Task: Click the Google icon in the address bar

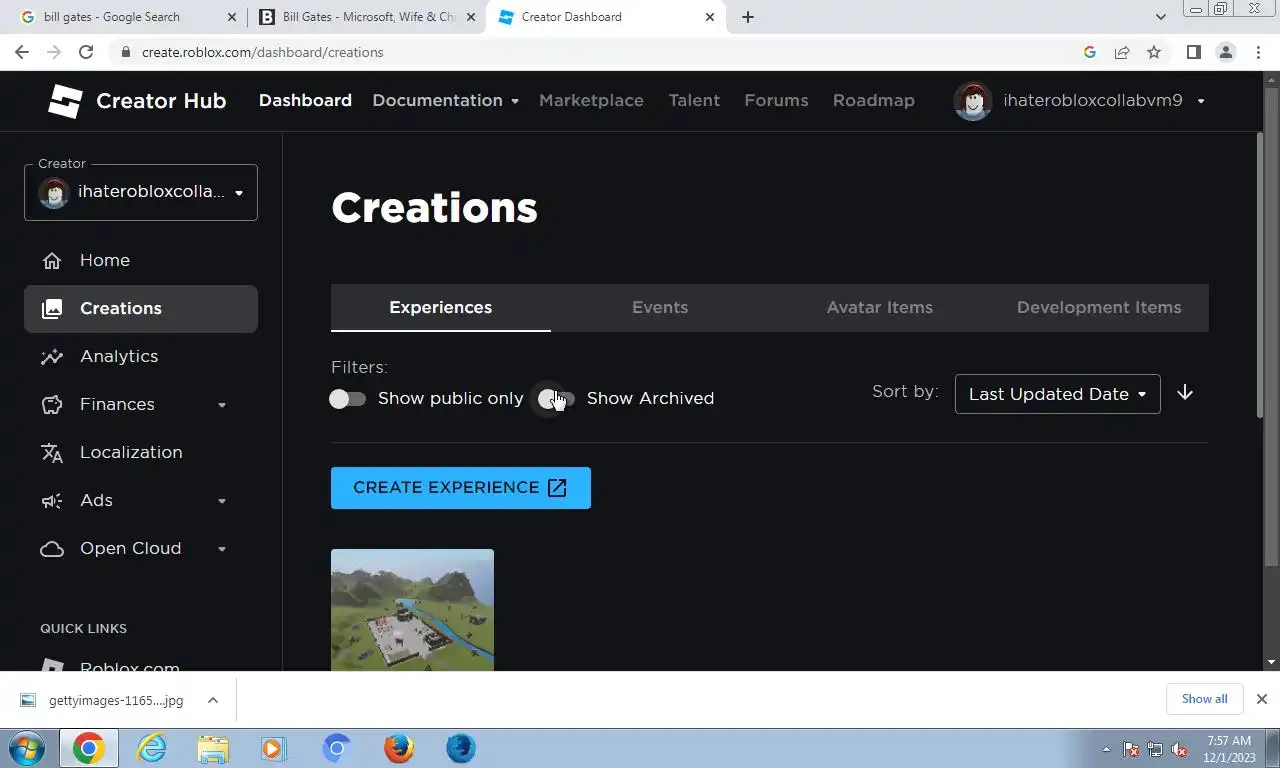Action: (1090, 52)
